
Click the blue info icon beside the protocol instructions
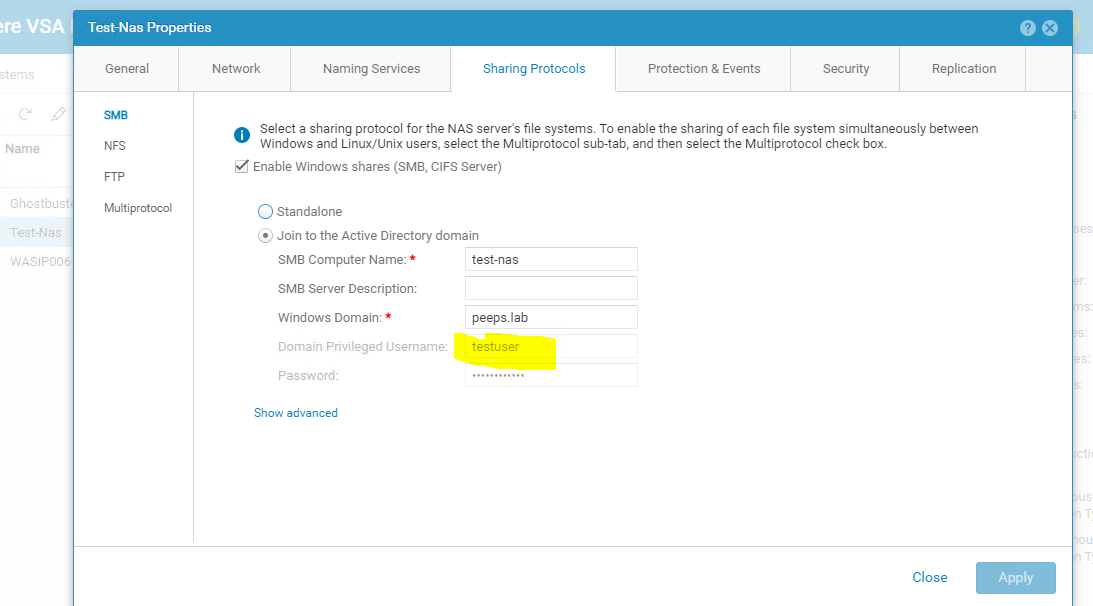coord(241,134)
